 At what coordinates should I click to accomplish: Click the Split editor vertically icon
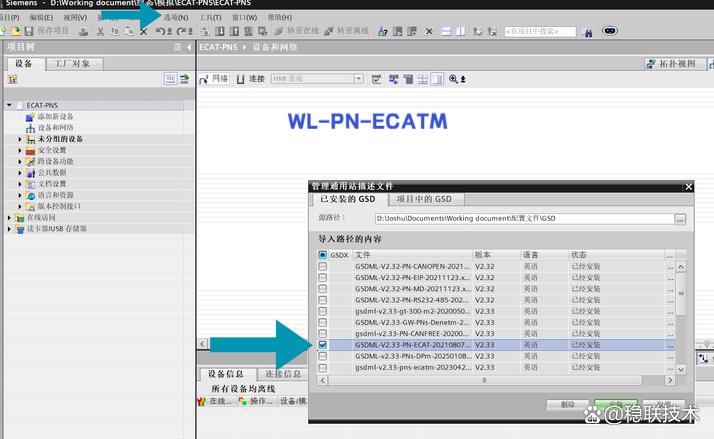461,31
